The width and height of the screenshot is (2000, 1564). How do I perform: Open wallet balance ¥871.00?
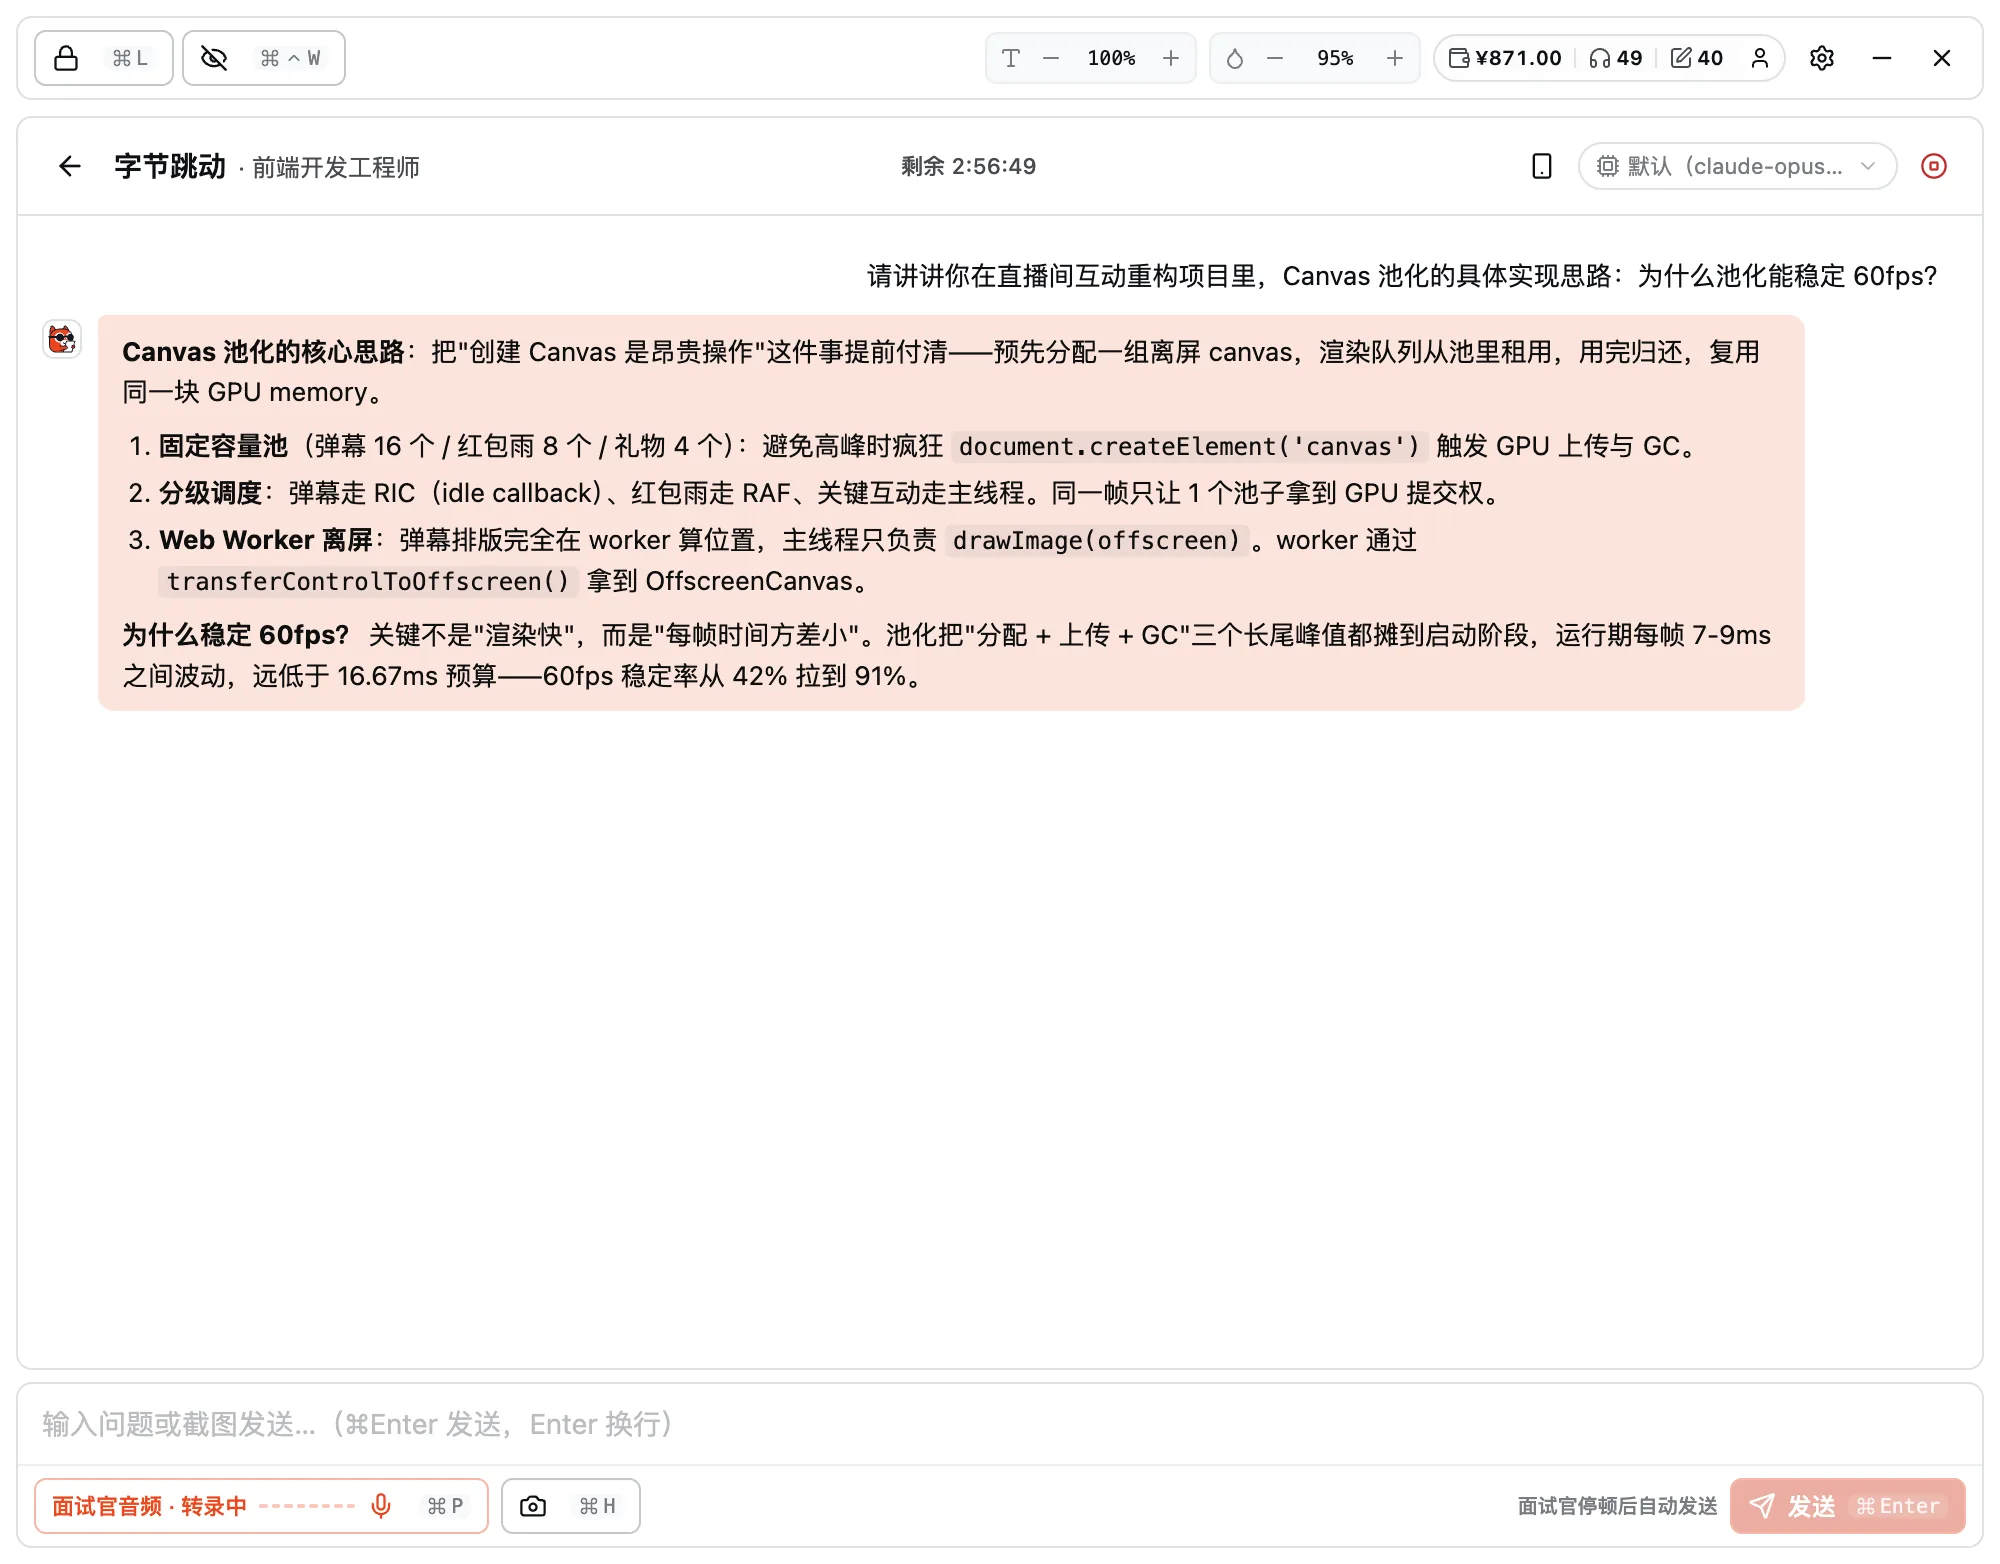pos(1505,58)
